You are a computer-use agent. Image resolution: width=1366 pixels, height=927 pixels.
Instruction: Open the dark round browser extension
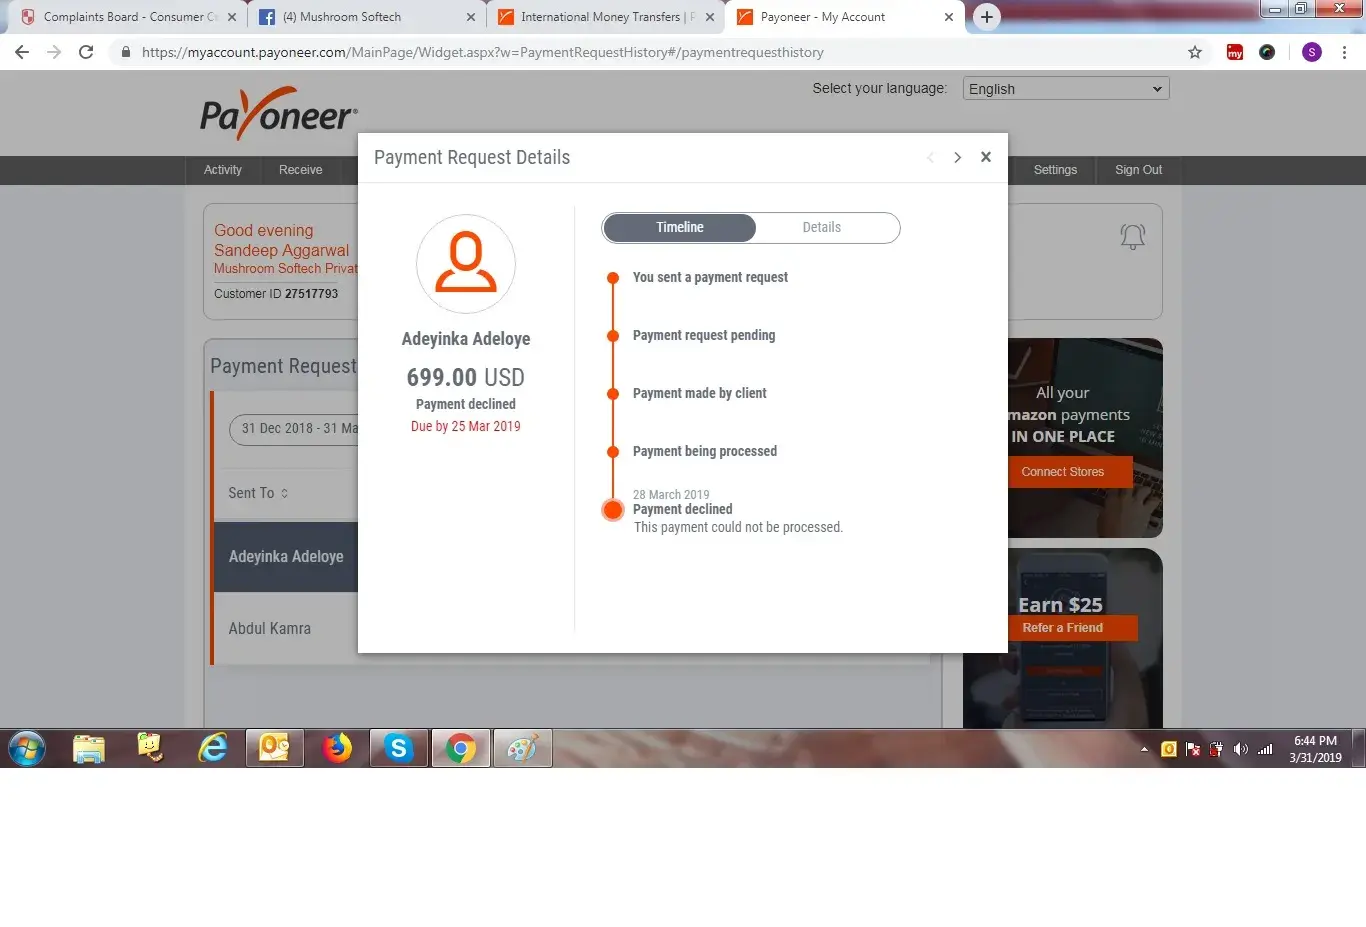coord(1267,52)
